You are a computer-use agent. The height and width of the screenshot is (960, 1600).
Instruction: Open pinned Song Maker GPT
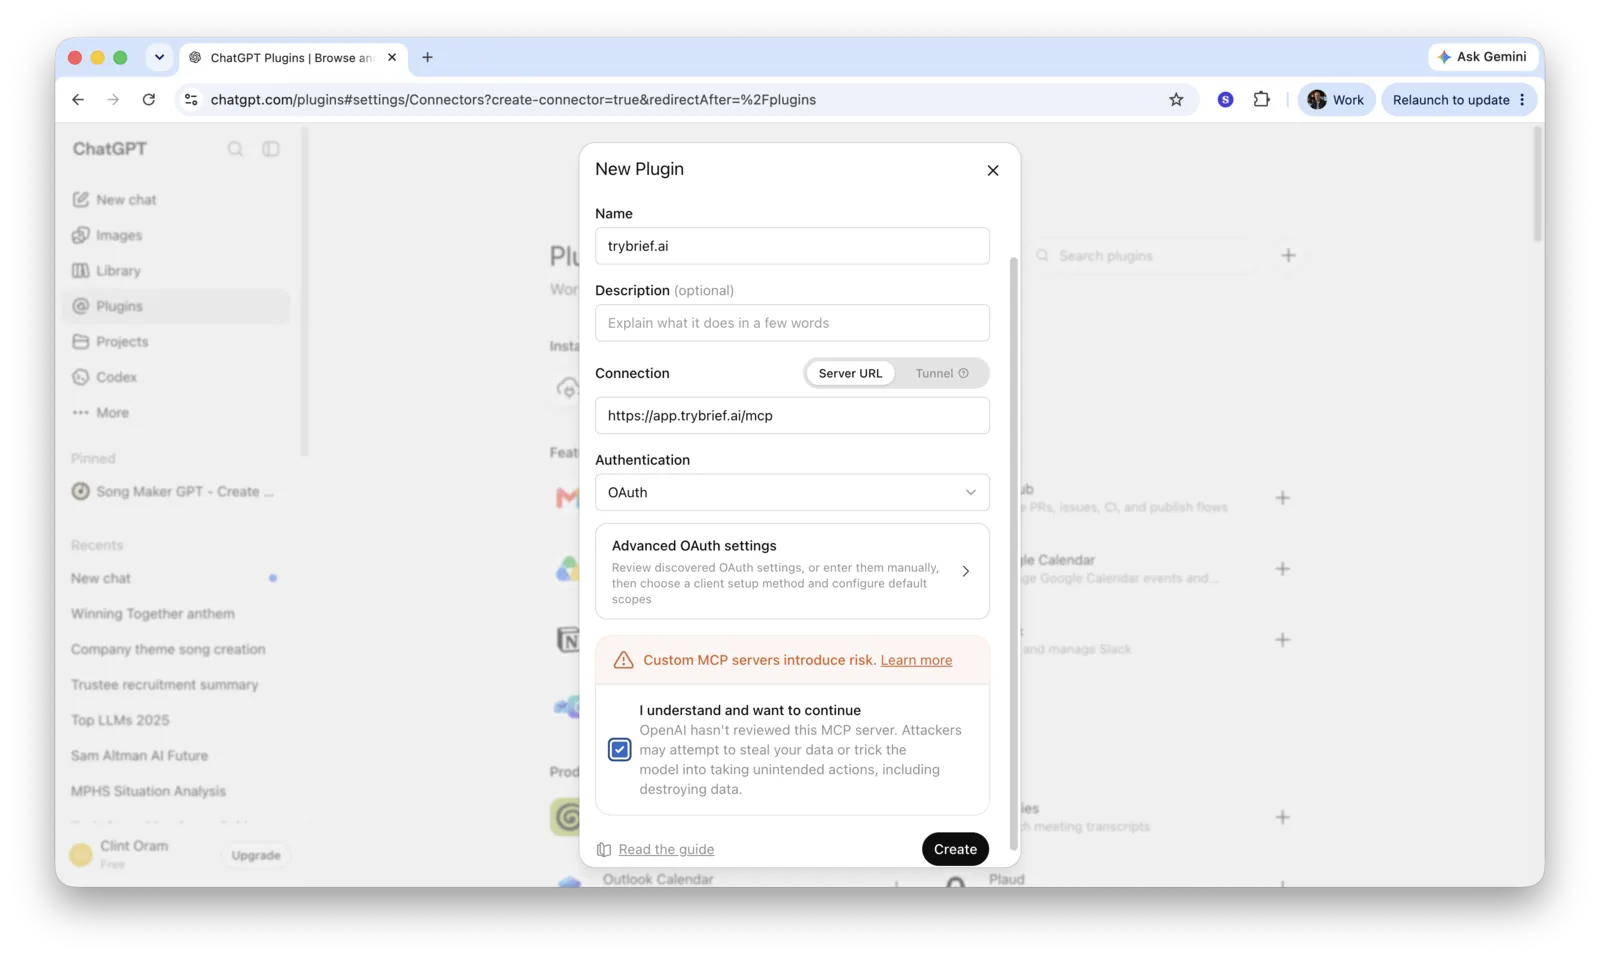[x=176, y=492]
